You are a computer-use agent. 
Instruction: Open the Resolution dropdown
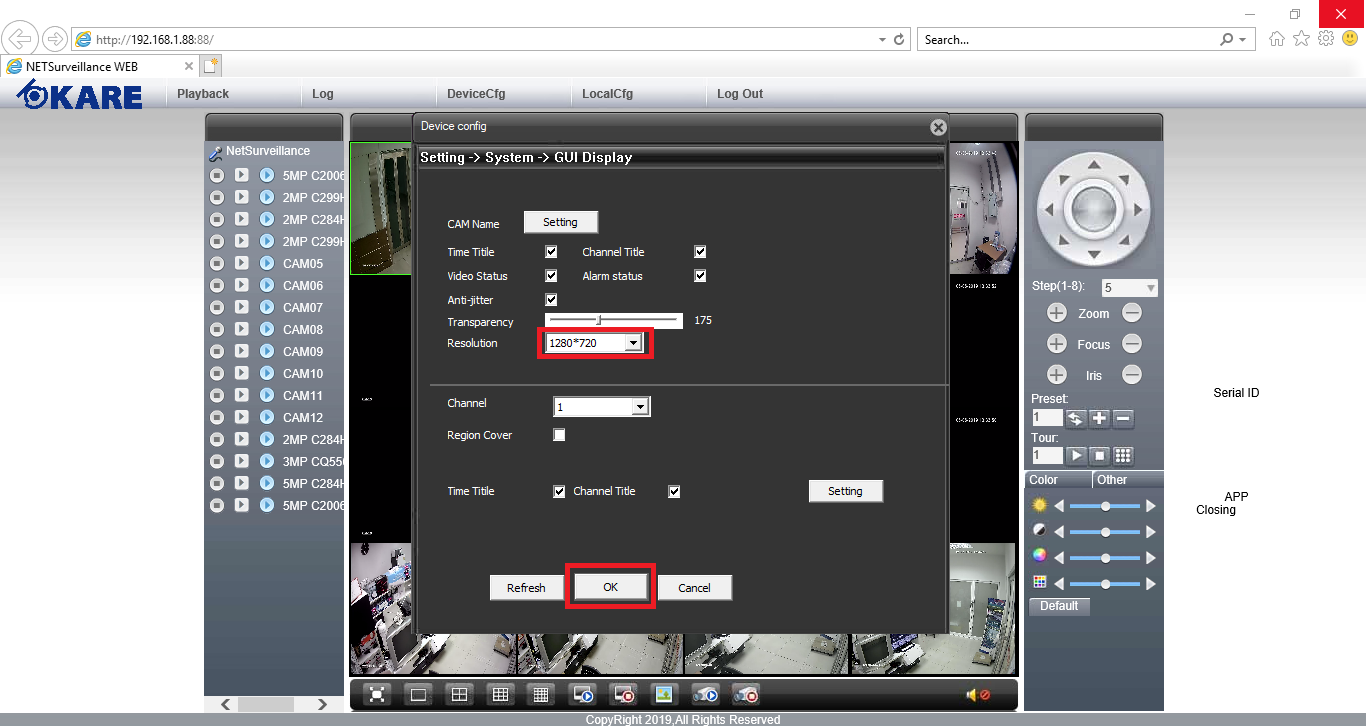632,343
